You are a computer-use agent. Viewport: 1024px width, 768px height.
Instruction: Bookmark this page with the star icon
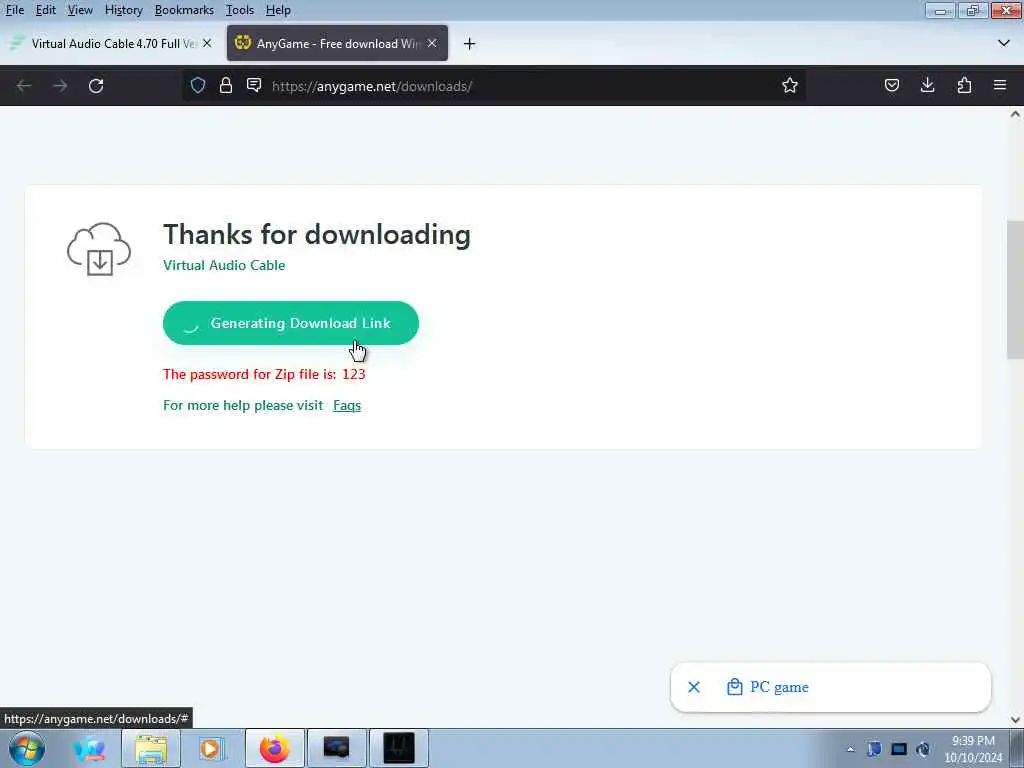point(790,86)
